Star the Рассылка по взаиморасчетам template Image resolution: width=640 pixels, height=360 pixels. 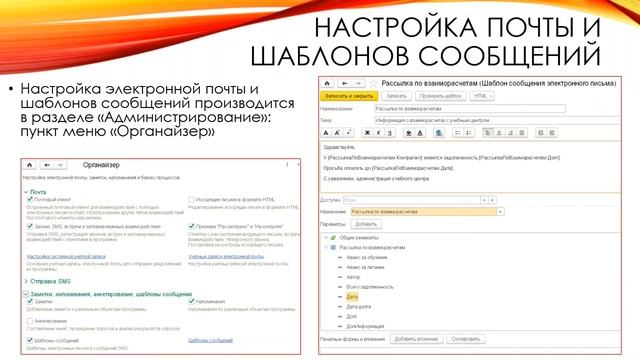(373, 83)
